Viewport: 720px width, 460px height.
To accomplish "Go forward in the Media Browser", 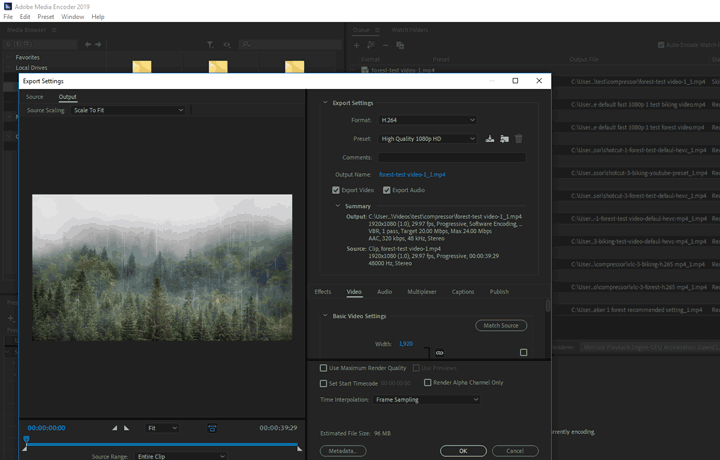I will pyautogui.click(x=98, y=45).
